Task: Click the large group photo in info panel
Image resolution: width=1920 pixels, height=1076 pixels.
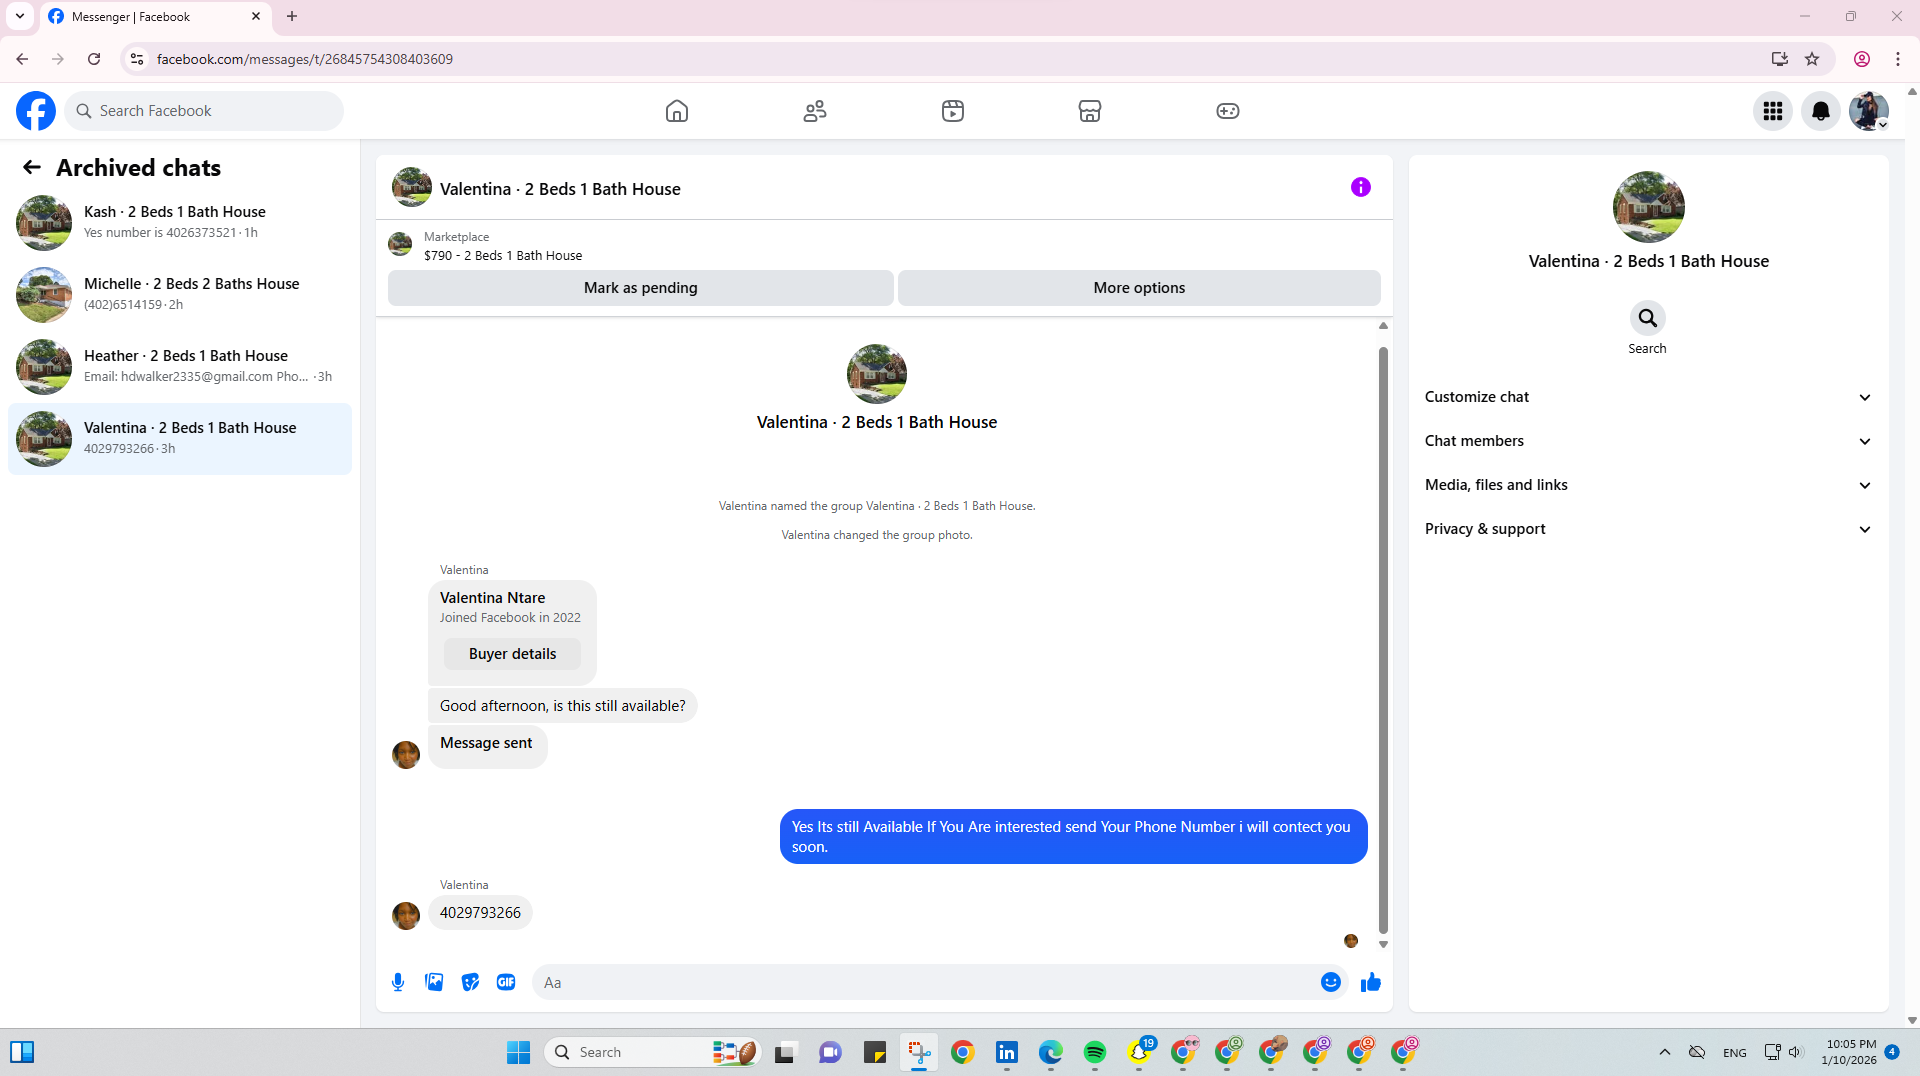Action: (x=1648, y=207)
